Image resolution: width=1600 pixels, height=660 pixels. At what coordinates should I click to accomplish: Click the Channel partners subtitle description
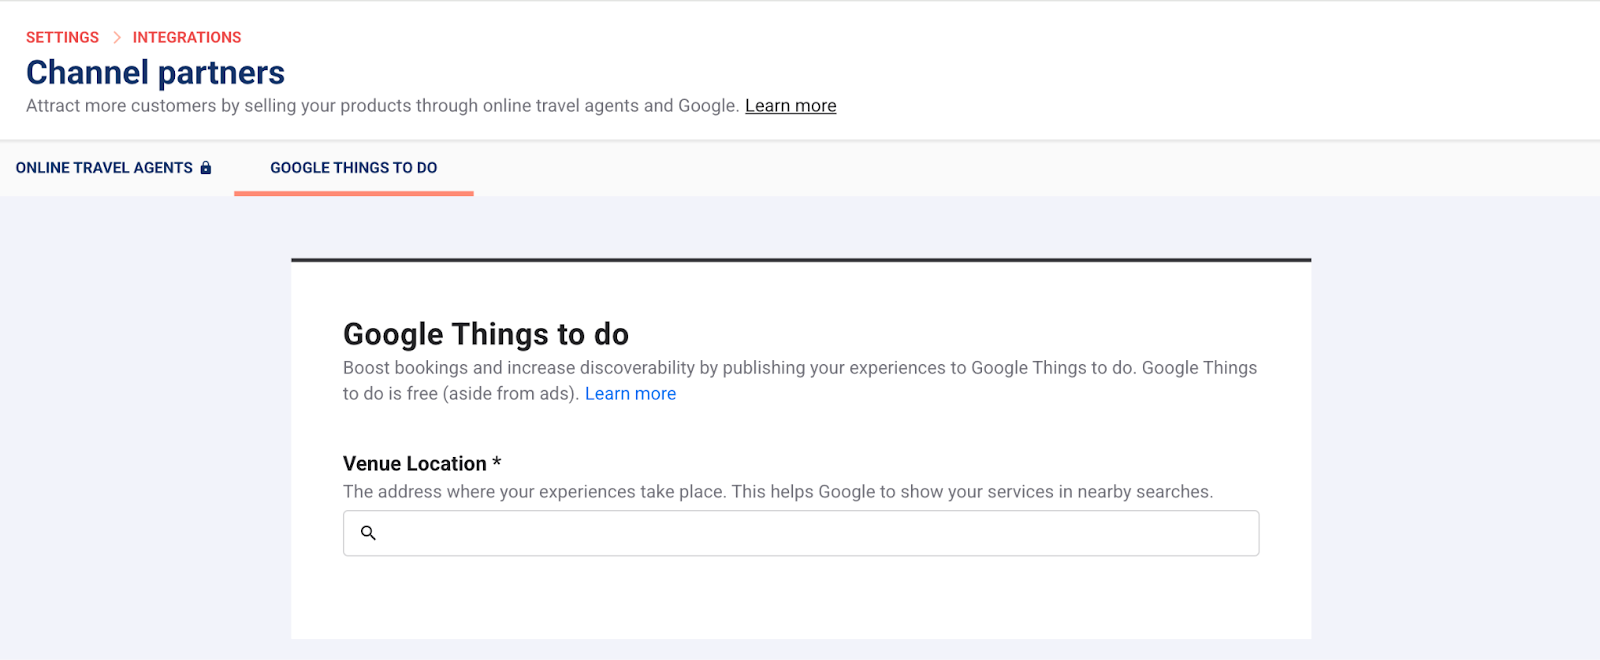[x=380, y=106]
